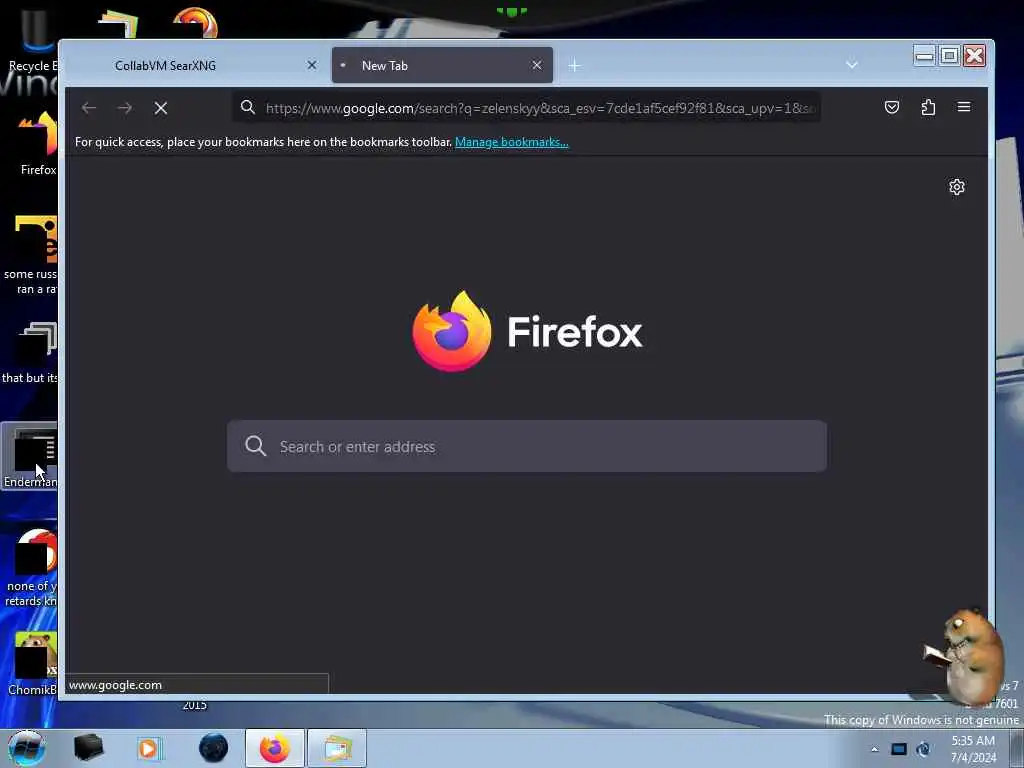
Task: Select the "that but its" desktop icon
Action: pyautogui.click(x=30, y=353)
